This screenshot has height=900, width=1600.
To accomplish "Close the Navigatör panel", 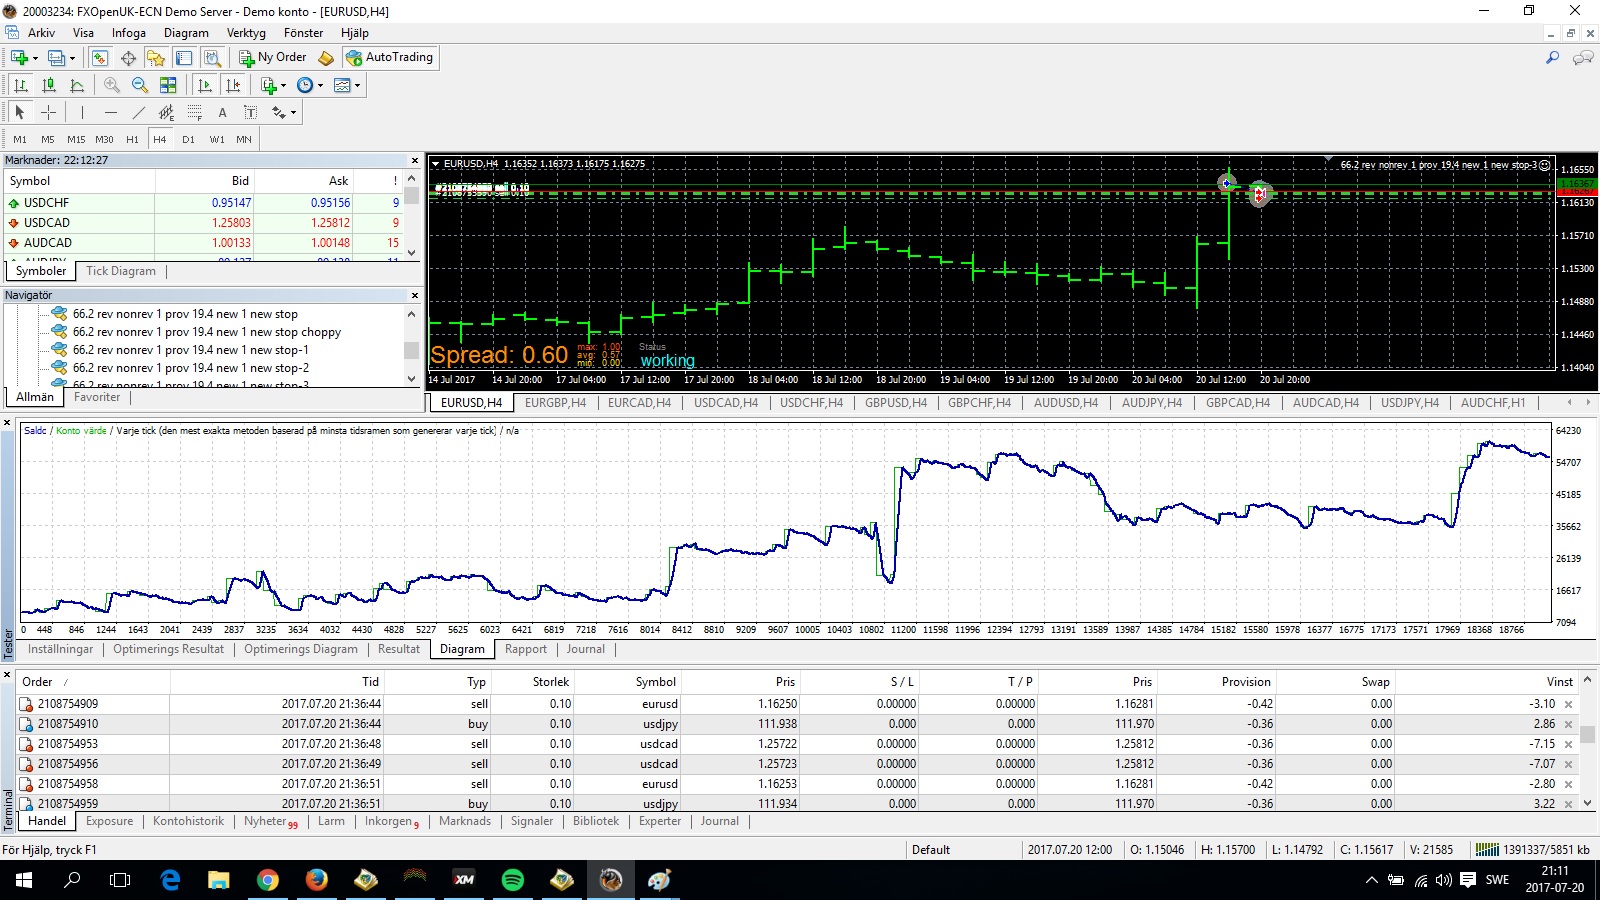I will pyautogui.click(x=415, y=295).
